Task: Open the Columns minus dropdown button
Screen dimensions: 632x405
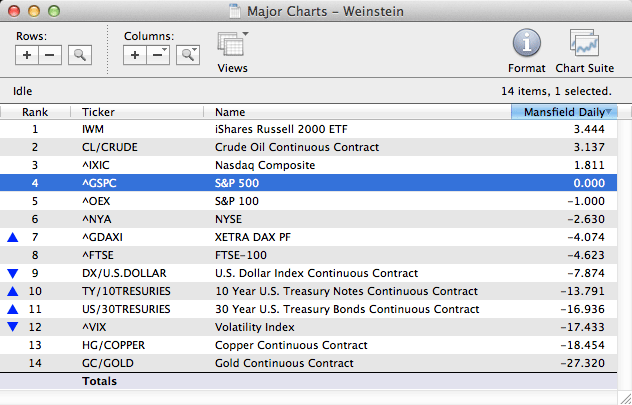Action: 158,54
